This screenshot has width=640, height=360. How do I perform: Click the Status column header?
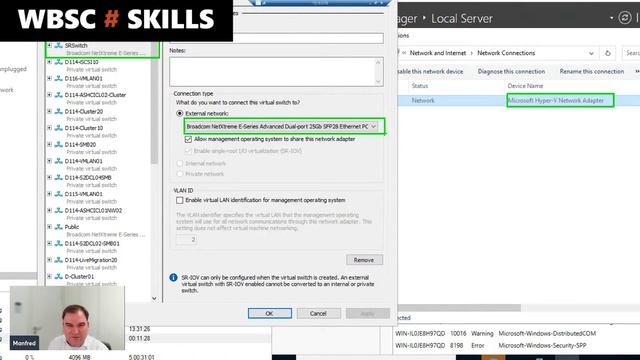[x=420, y=86]
